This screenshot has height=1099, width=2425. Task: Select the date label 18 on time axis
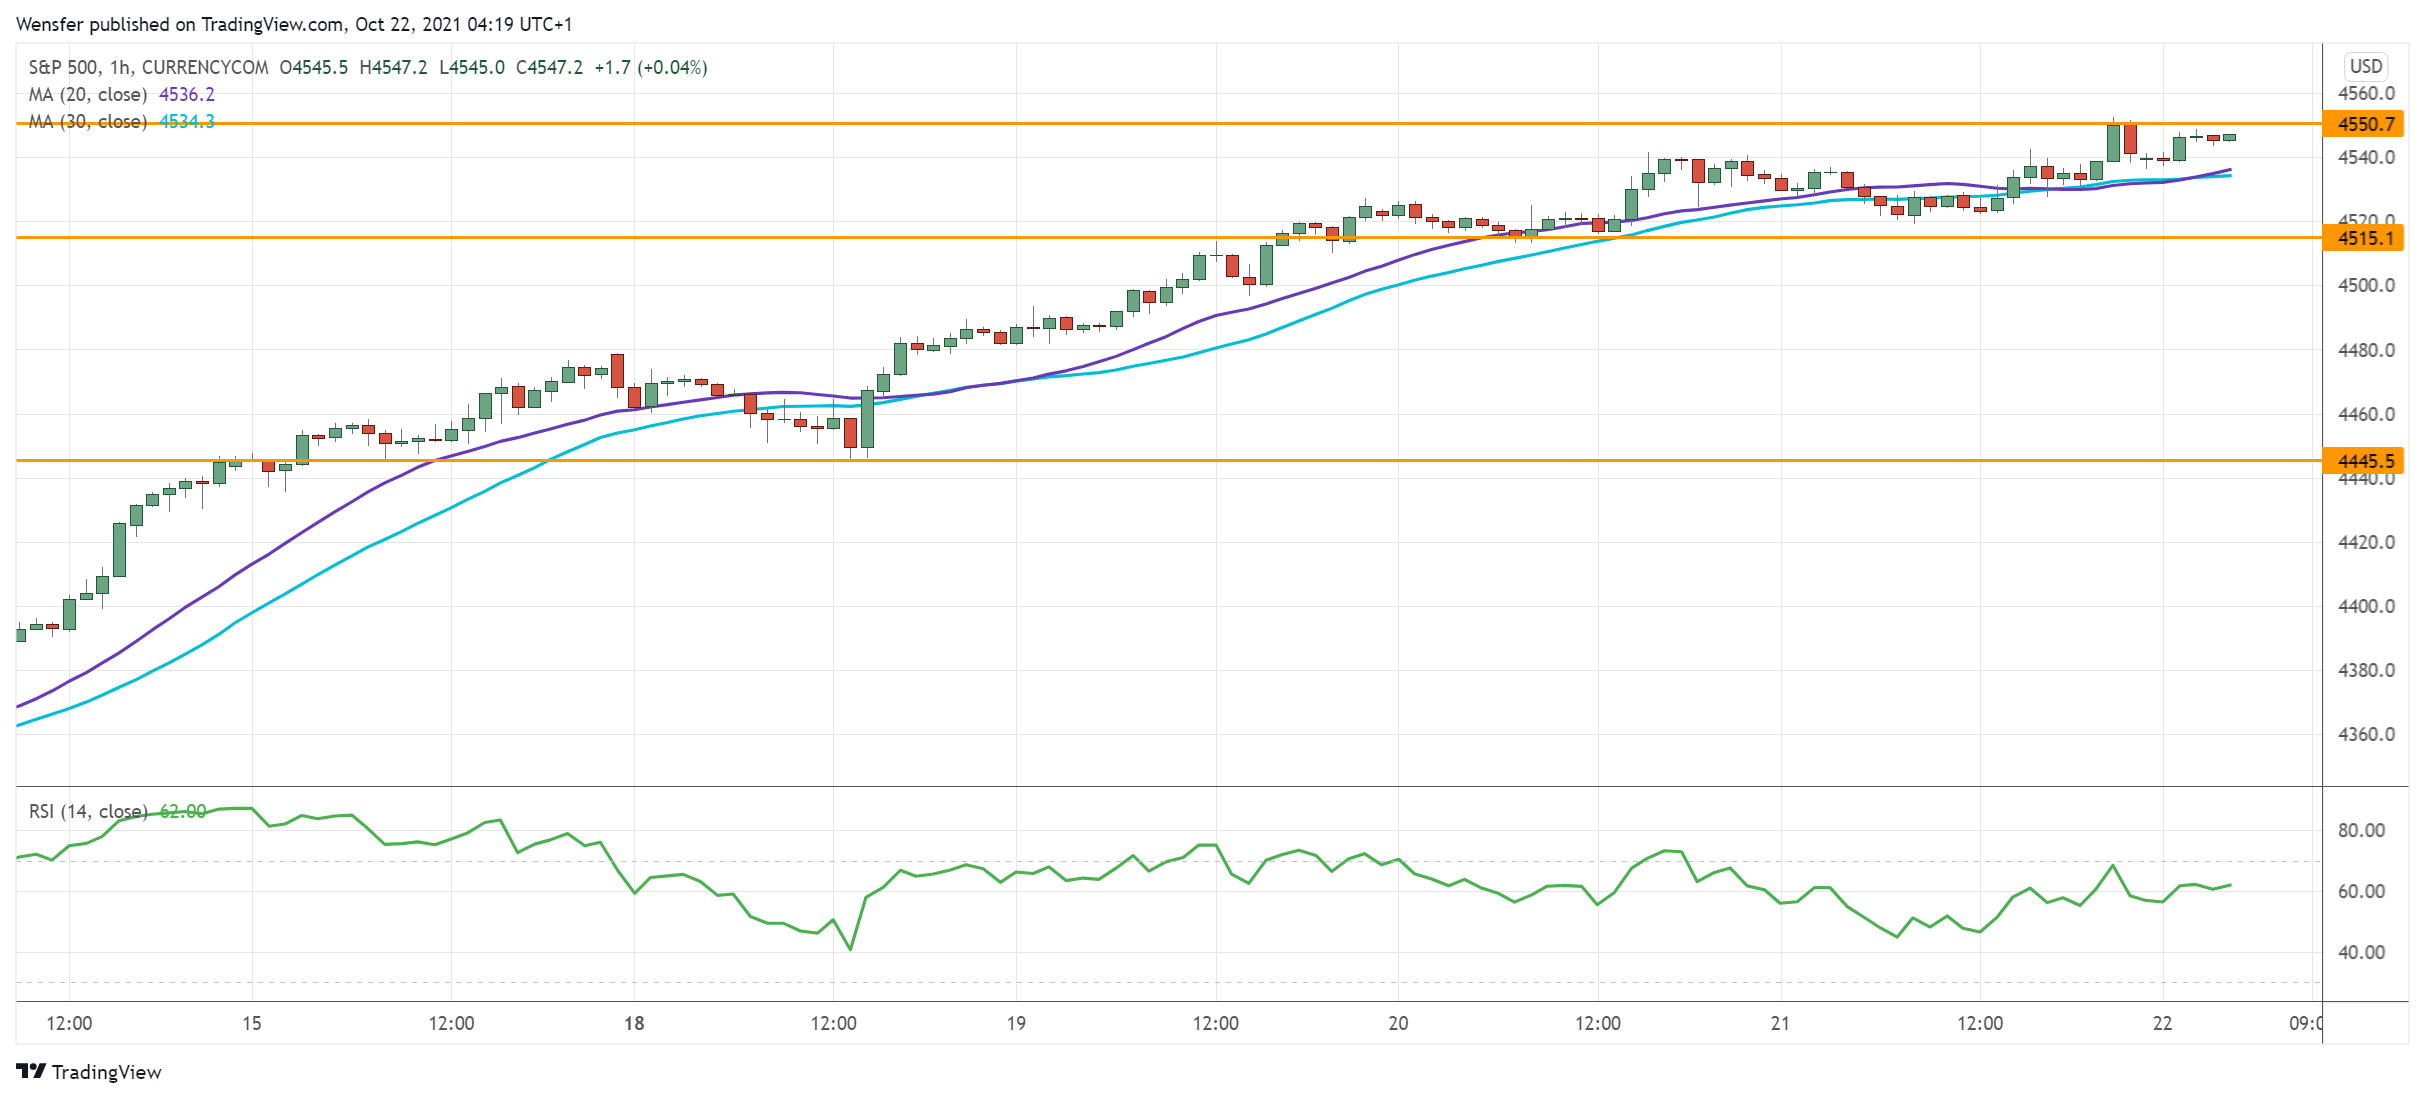tap(634, 1023)
